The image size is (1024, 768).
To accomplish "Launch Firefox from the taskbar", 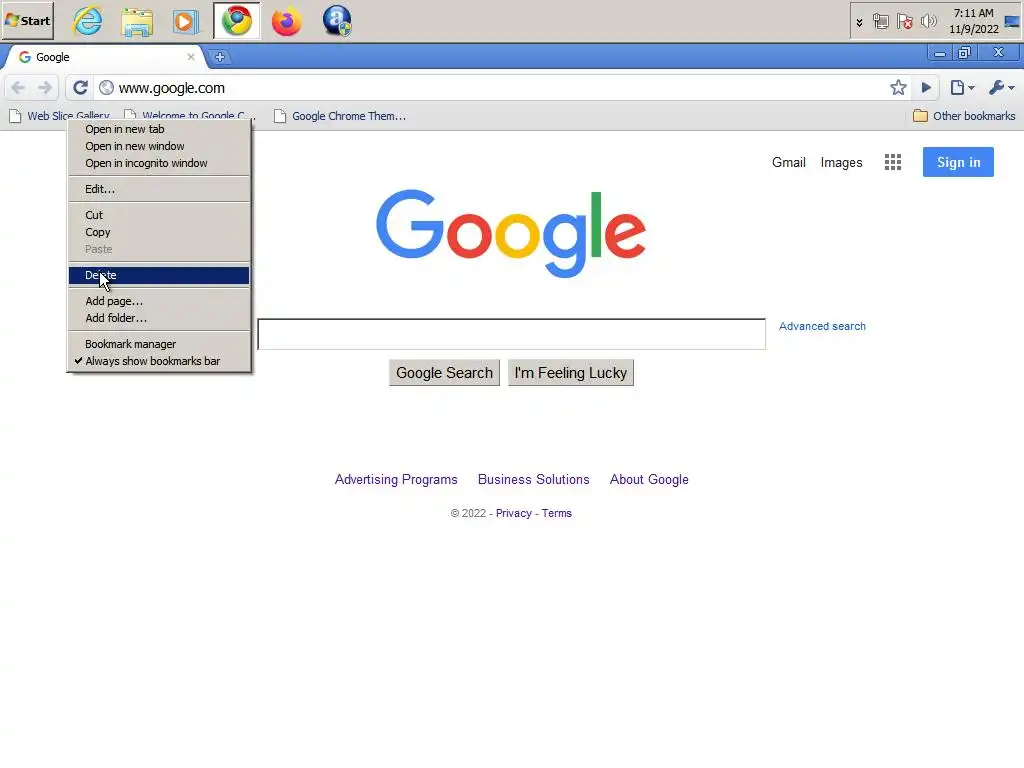I will pyautogui.click(x=287, y=21).
